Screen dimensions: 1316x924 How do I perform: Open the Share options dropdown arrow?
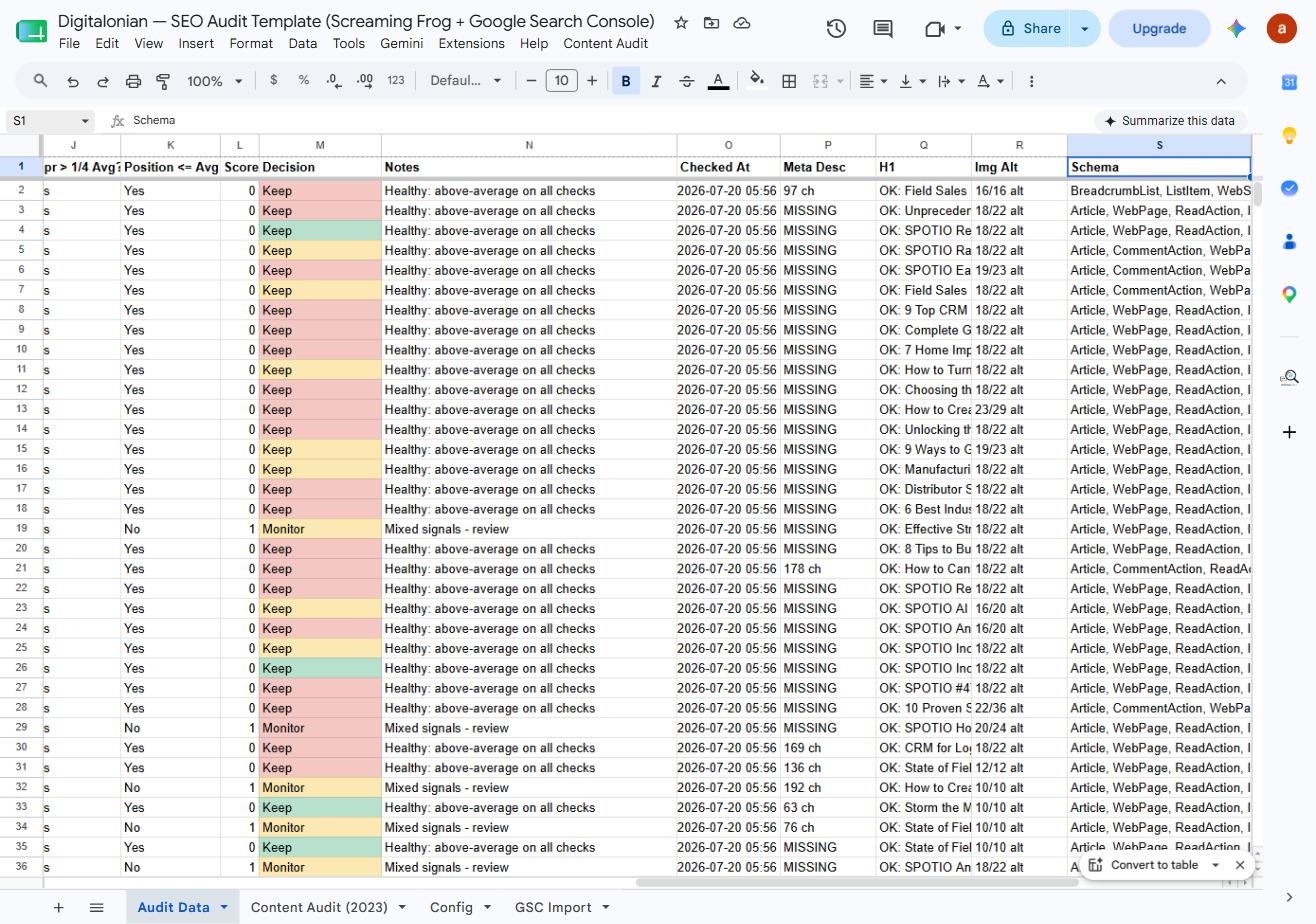click(1085, 29)
